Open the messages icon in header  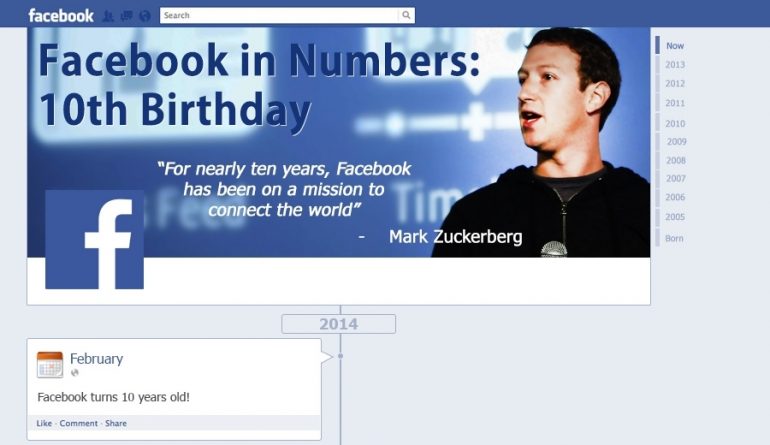[127, 16]
